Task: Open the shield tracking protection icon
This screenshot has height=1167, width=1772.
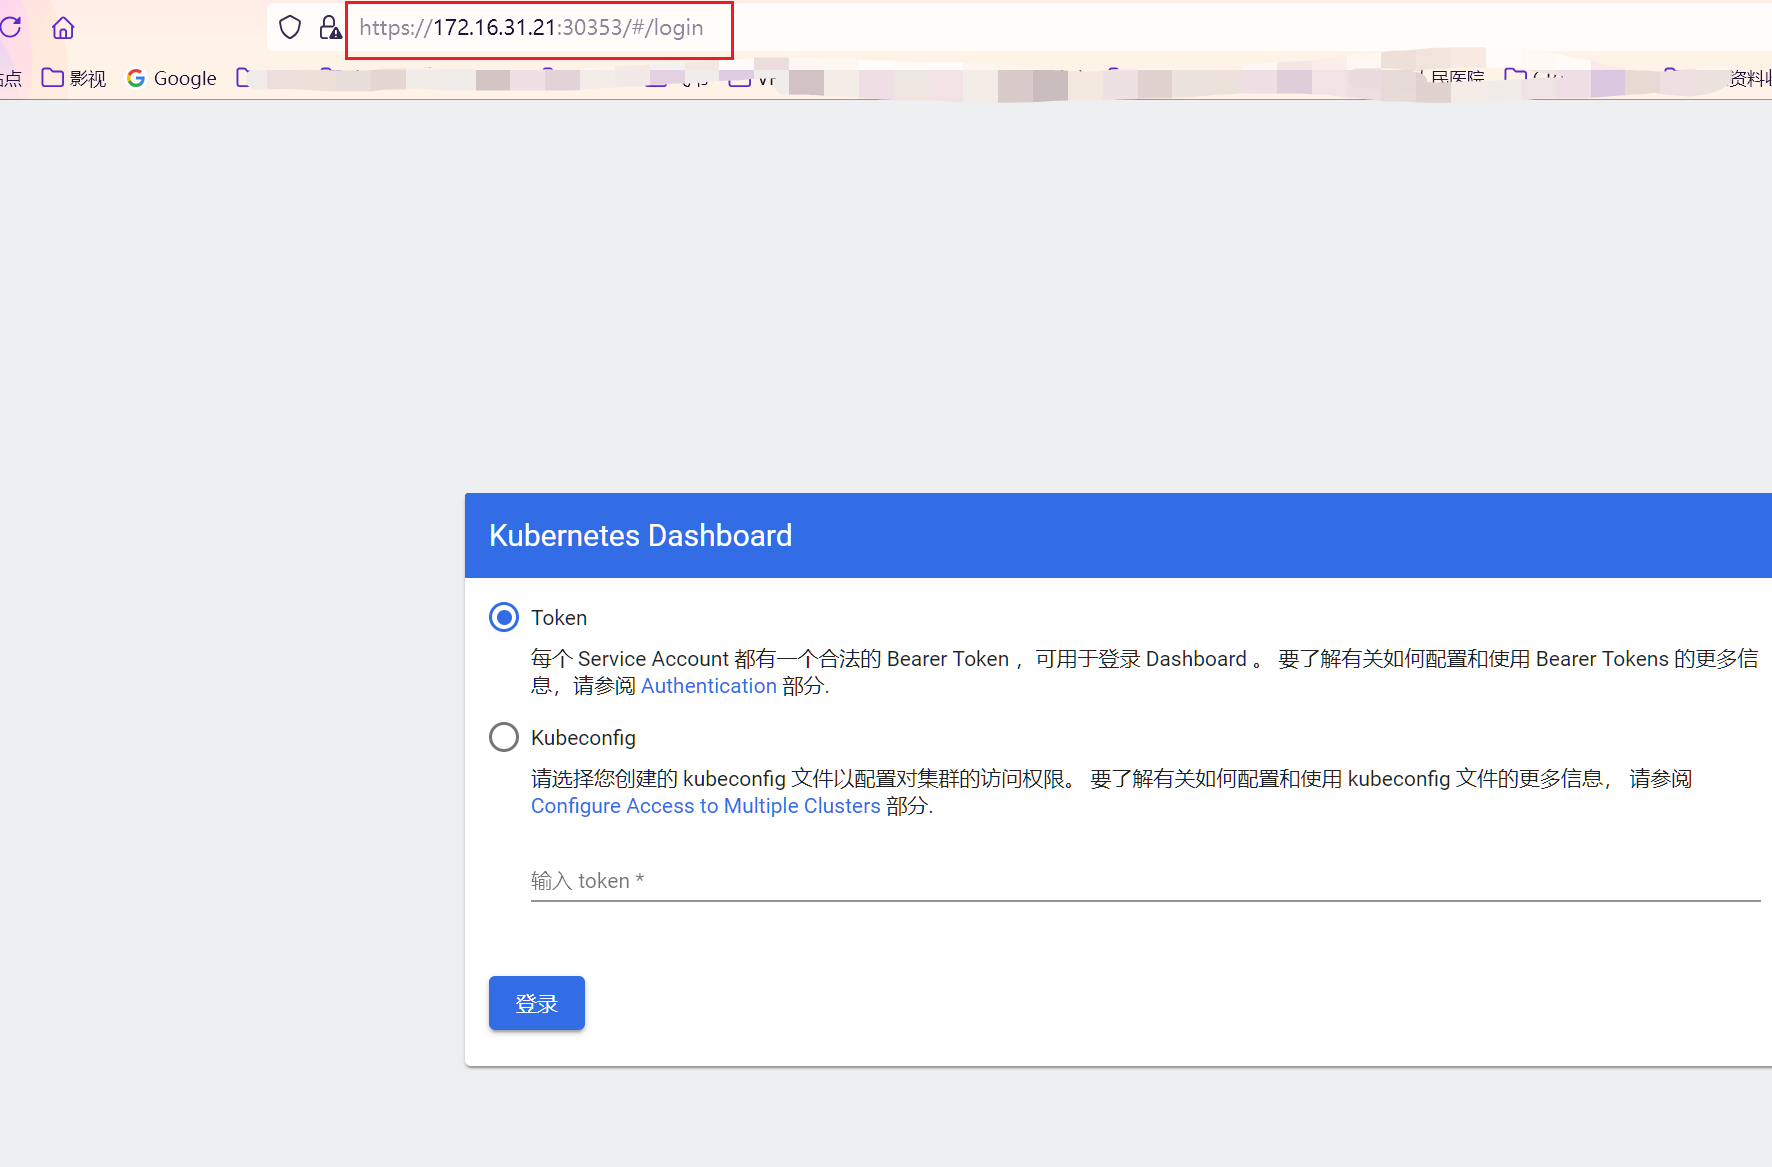Action: (290, 27)
